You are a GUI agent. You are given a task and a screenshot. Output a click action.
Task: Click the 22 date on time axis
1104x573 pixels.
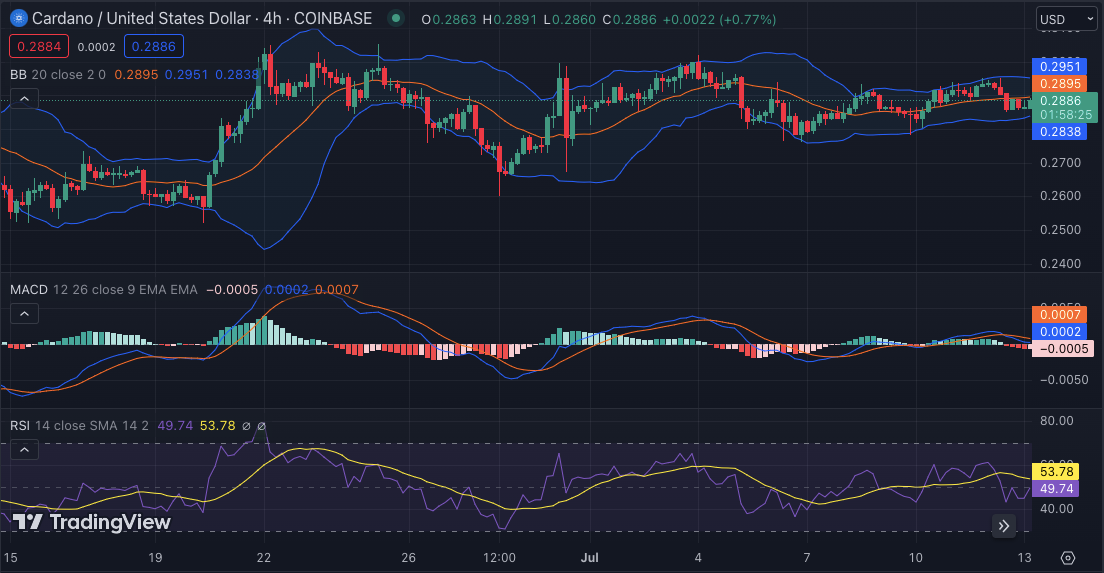click(263, 558)
